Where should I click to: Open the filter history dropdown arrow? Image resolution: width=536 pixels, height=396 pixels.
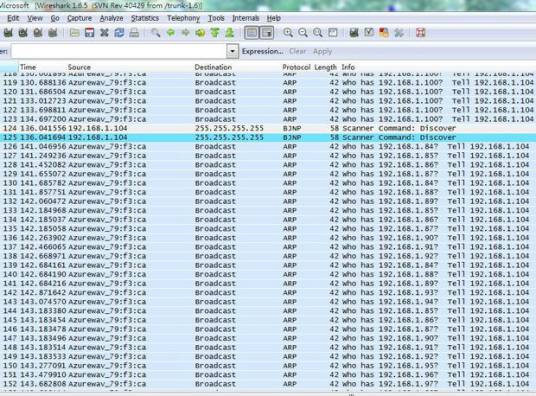pyautogui.click(x=232, y=51)
